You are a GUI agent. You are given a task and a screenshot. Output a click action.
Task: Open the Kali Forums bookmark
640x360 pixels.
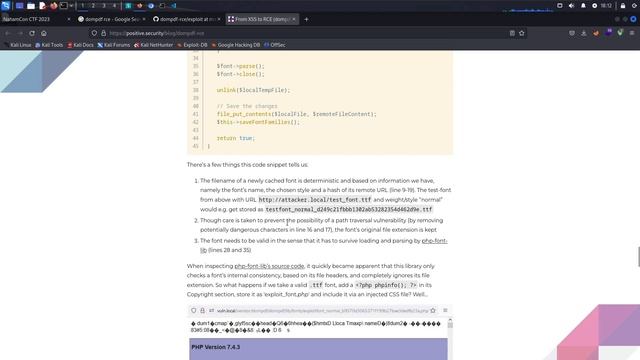coord(114,45)
